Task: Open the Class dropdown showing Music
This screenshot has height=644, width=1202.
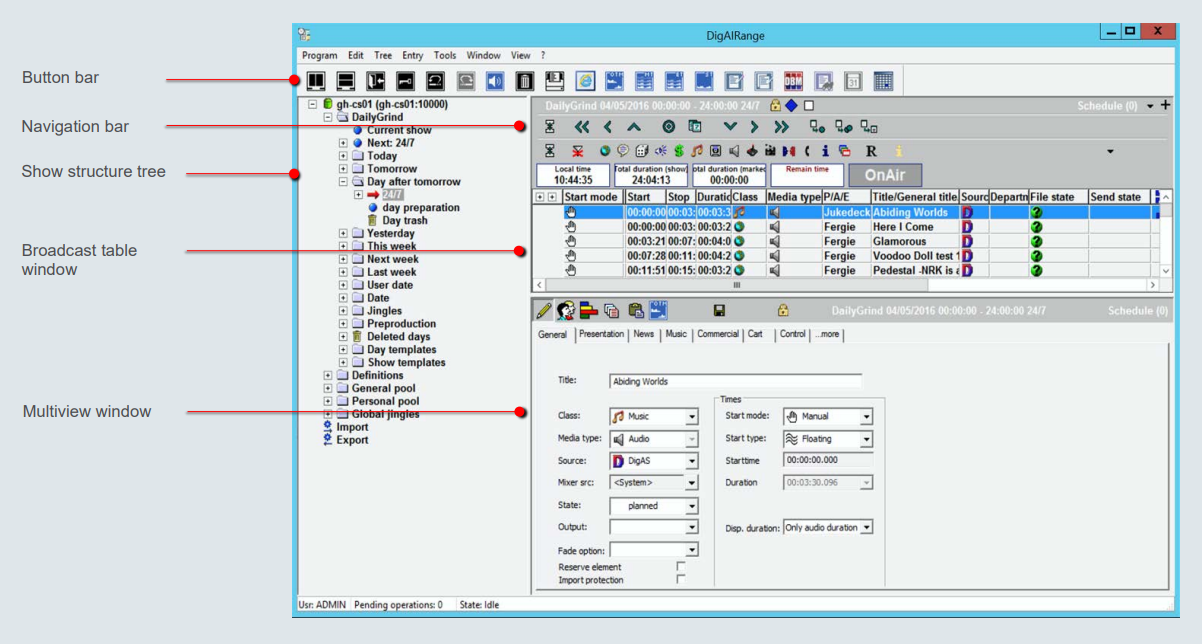Action: pos(654,417)
